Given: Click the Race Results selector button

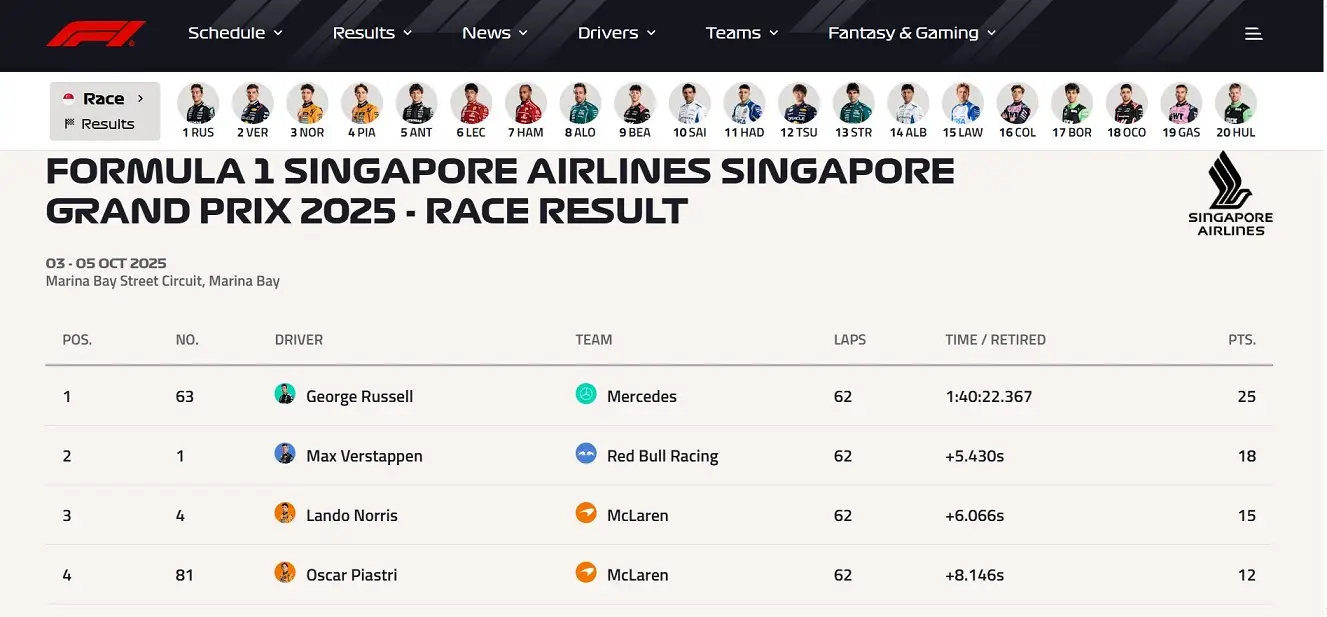Looking at the screenshot, I should [105, 111].
